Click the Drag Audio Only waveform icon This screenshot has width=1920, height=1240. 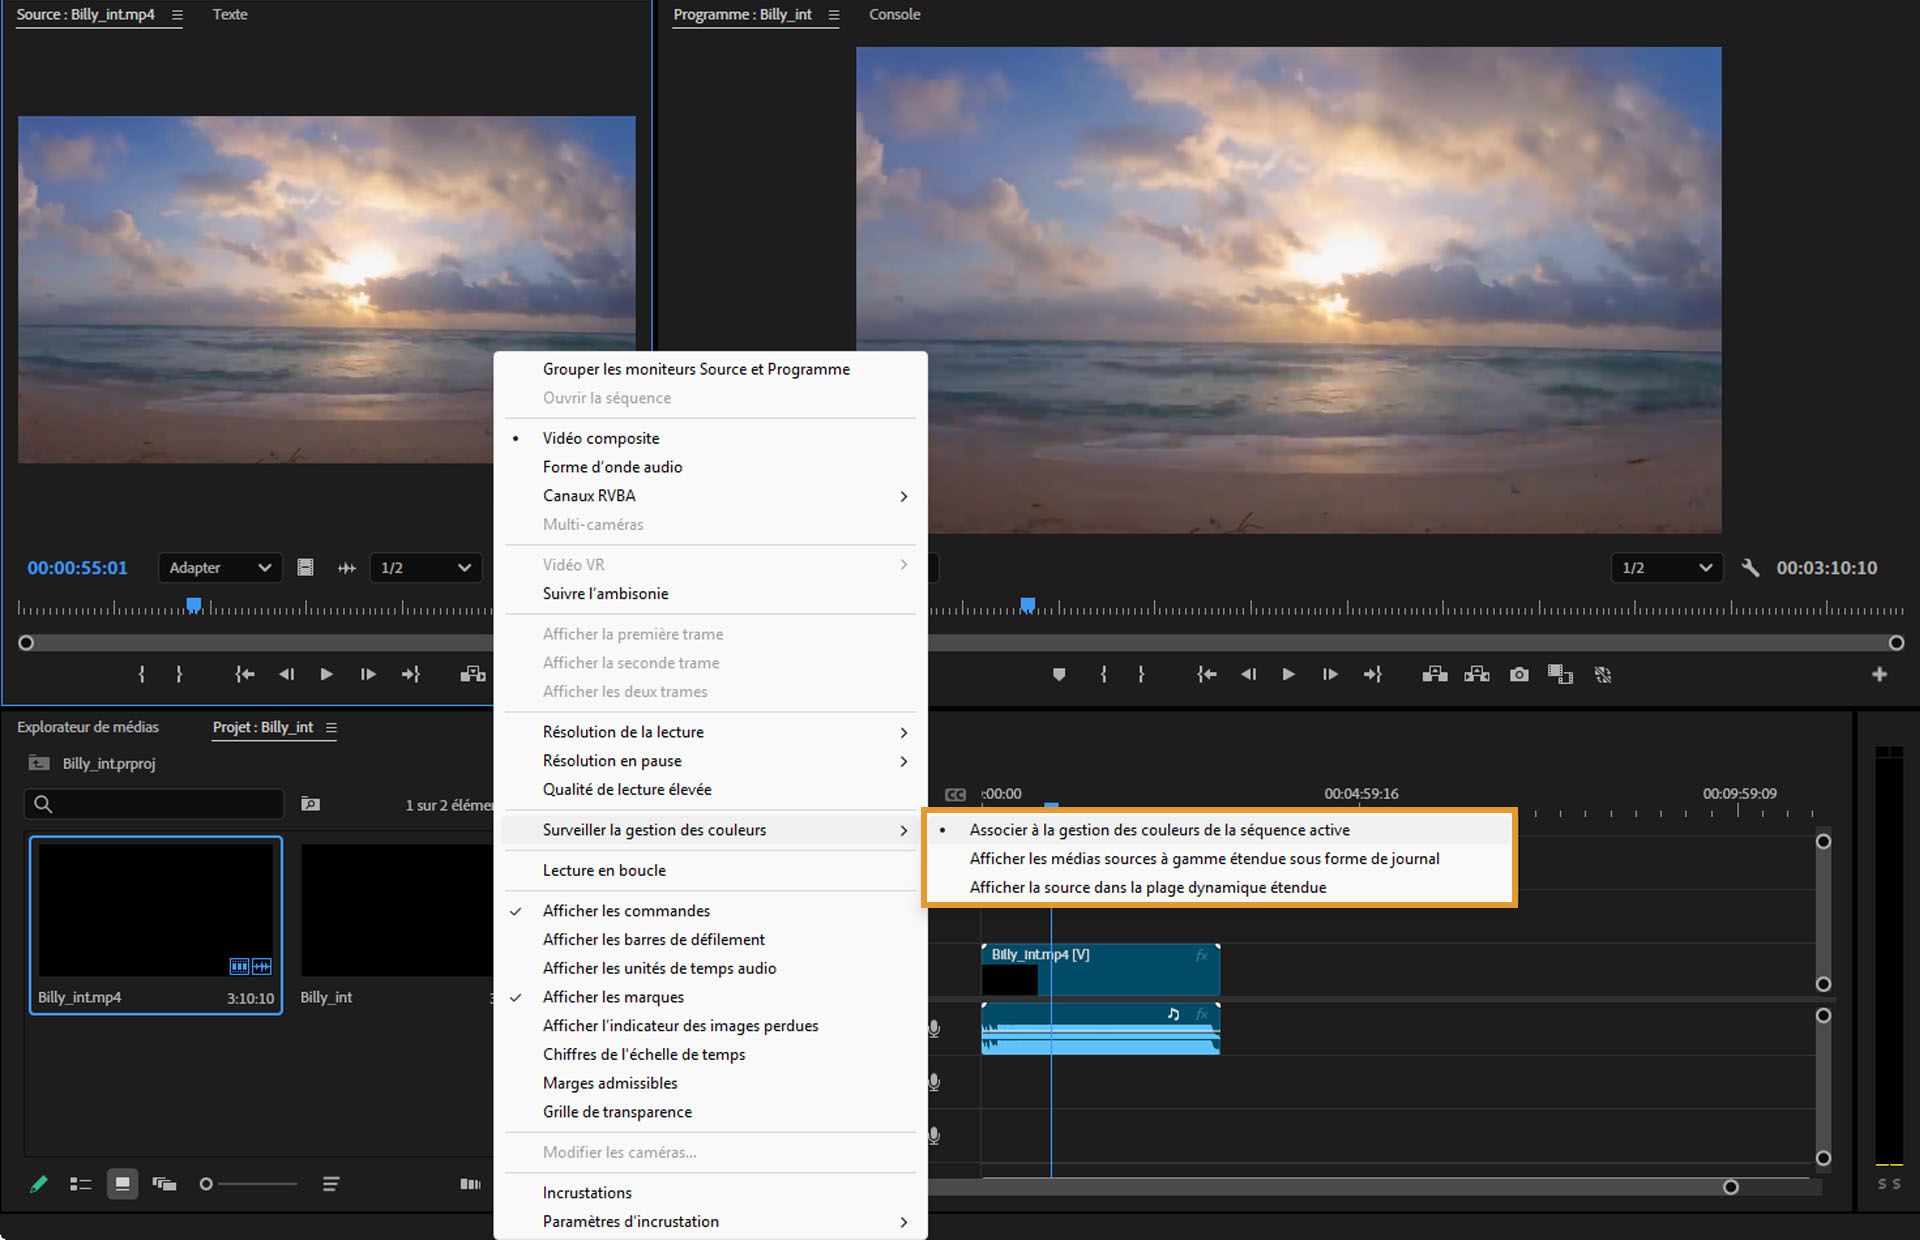(347, 568)
